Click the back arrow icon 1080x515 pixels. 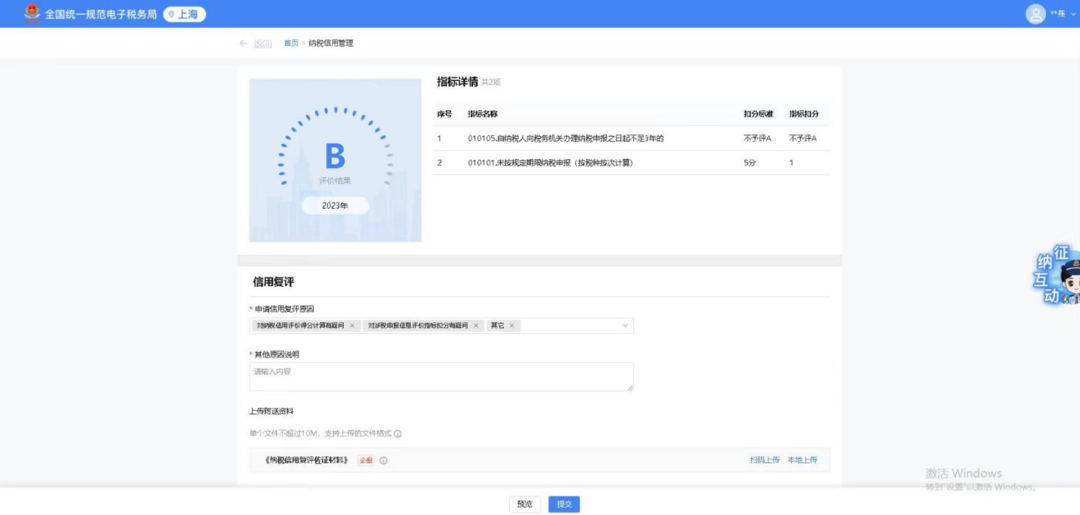point(244,44)
